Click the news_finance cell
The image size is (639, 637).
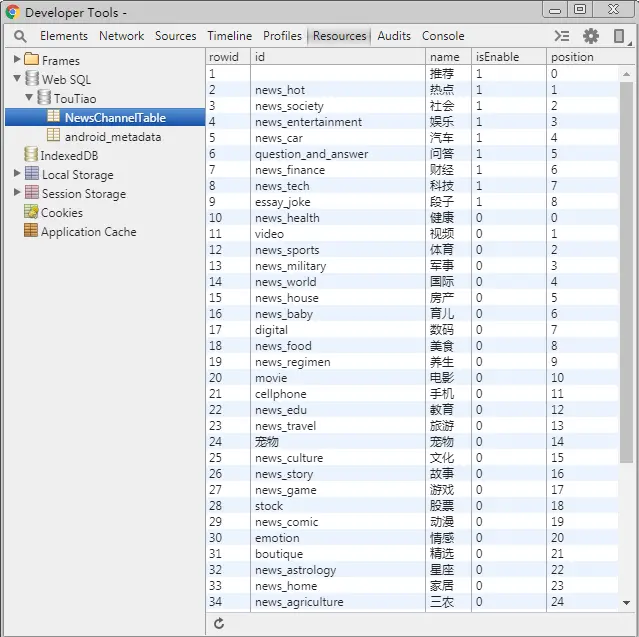click(338, 170)
